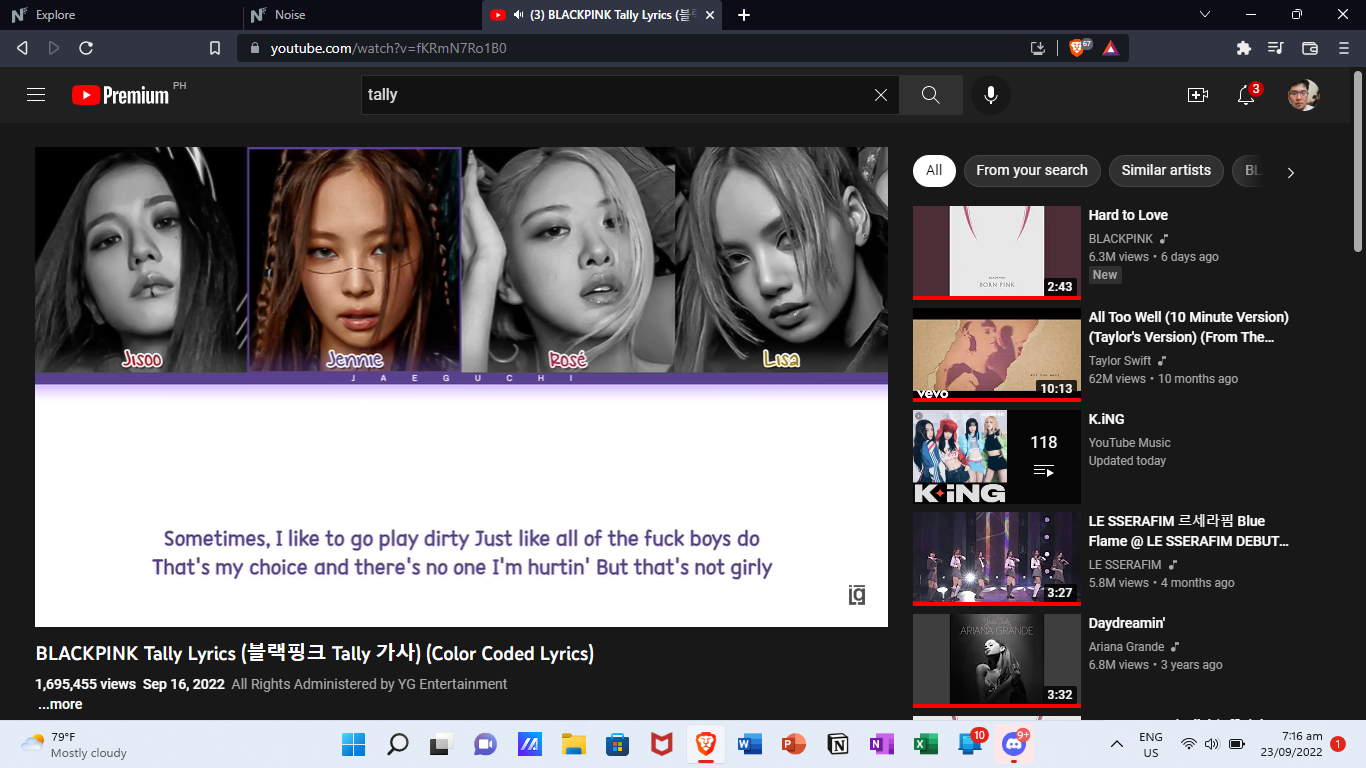Viewport: 1366px width, 768px height.
Task: Click the All Too Well video thumbnail
Action: [x=997, y=354]
